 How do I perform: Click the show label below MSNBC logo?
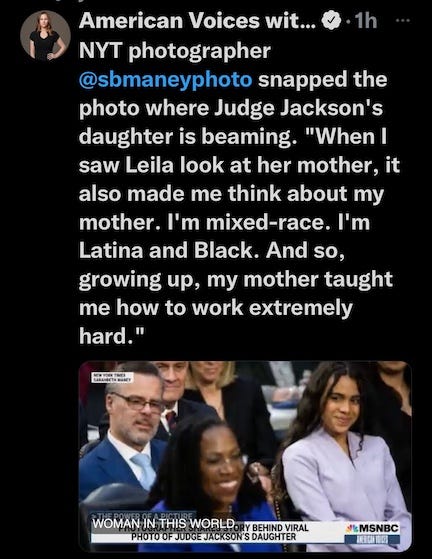(372, 539)
